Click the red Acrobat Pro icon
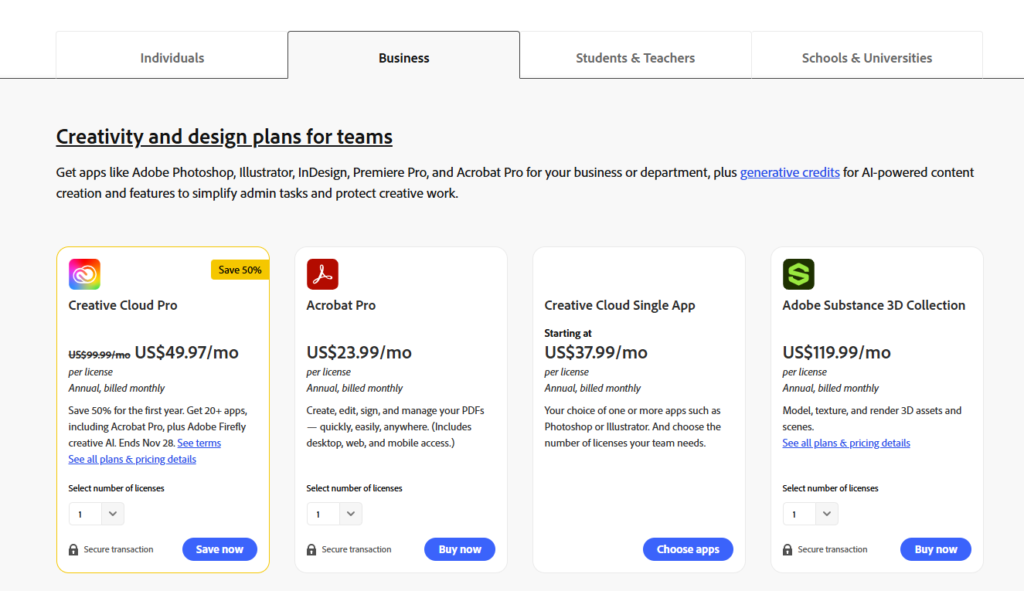 [322, 273]
